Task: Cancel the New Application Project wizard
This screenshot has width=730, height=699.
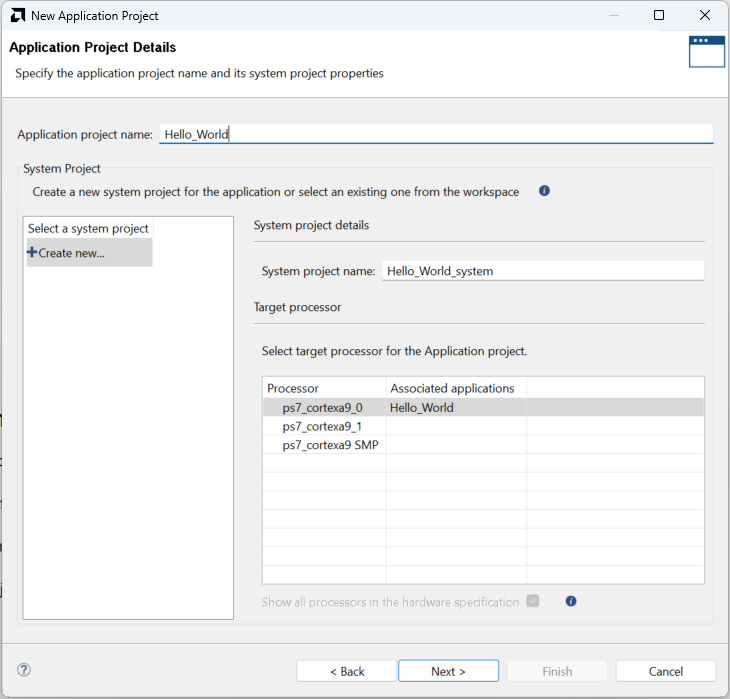Action: (x=665, y=671)
